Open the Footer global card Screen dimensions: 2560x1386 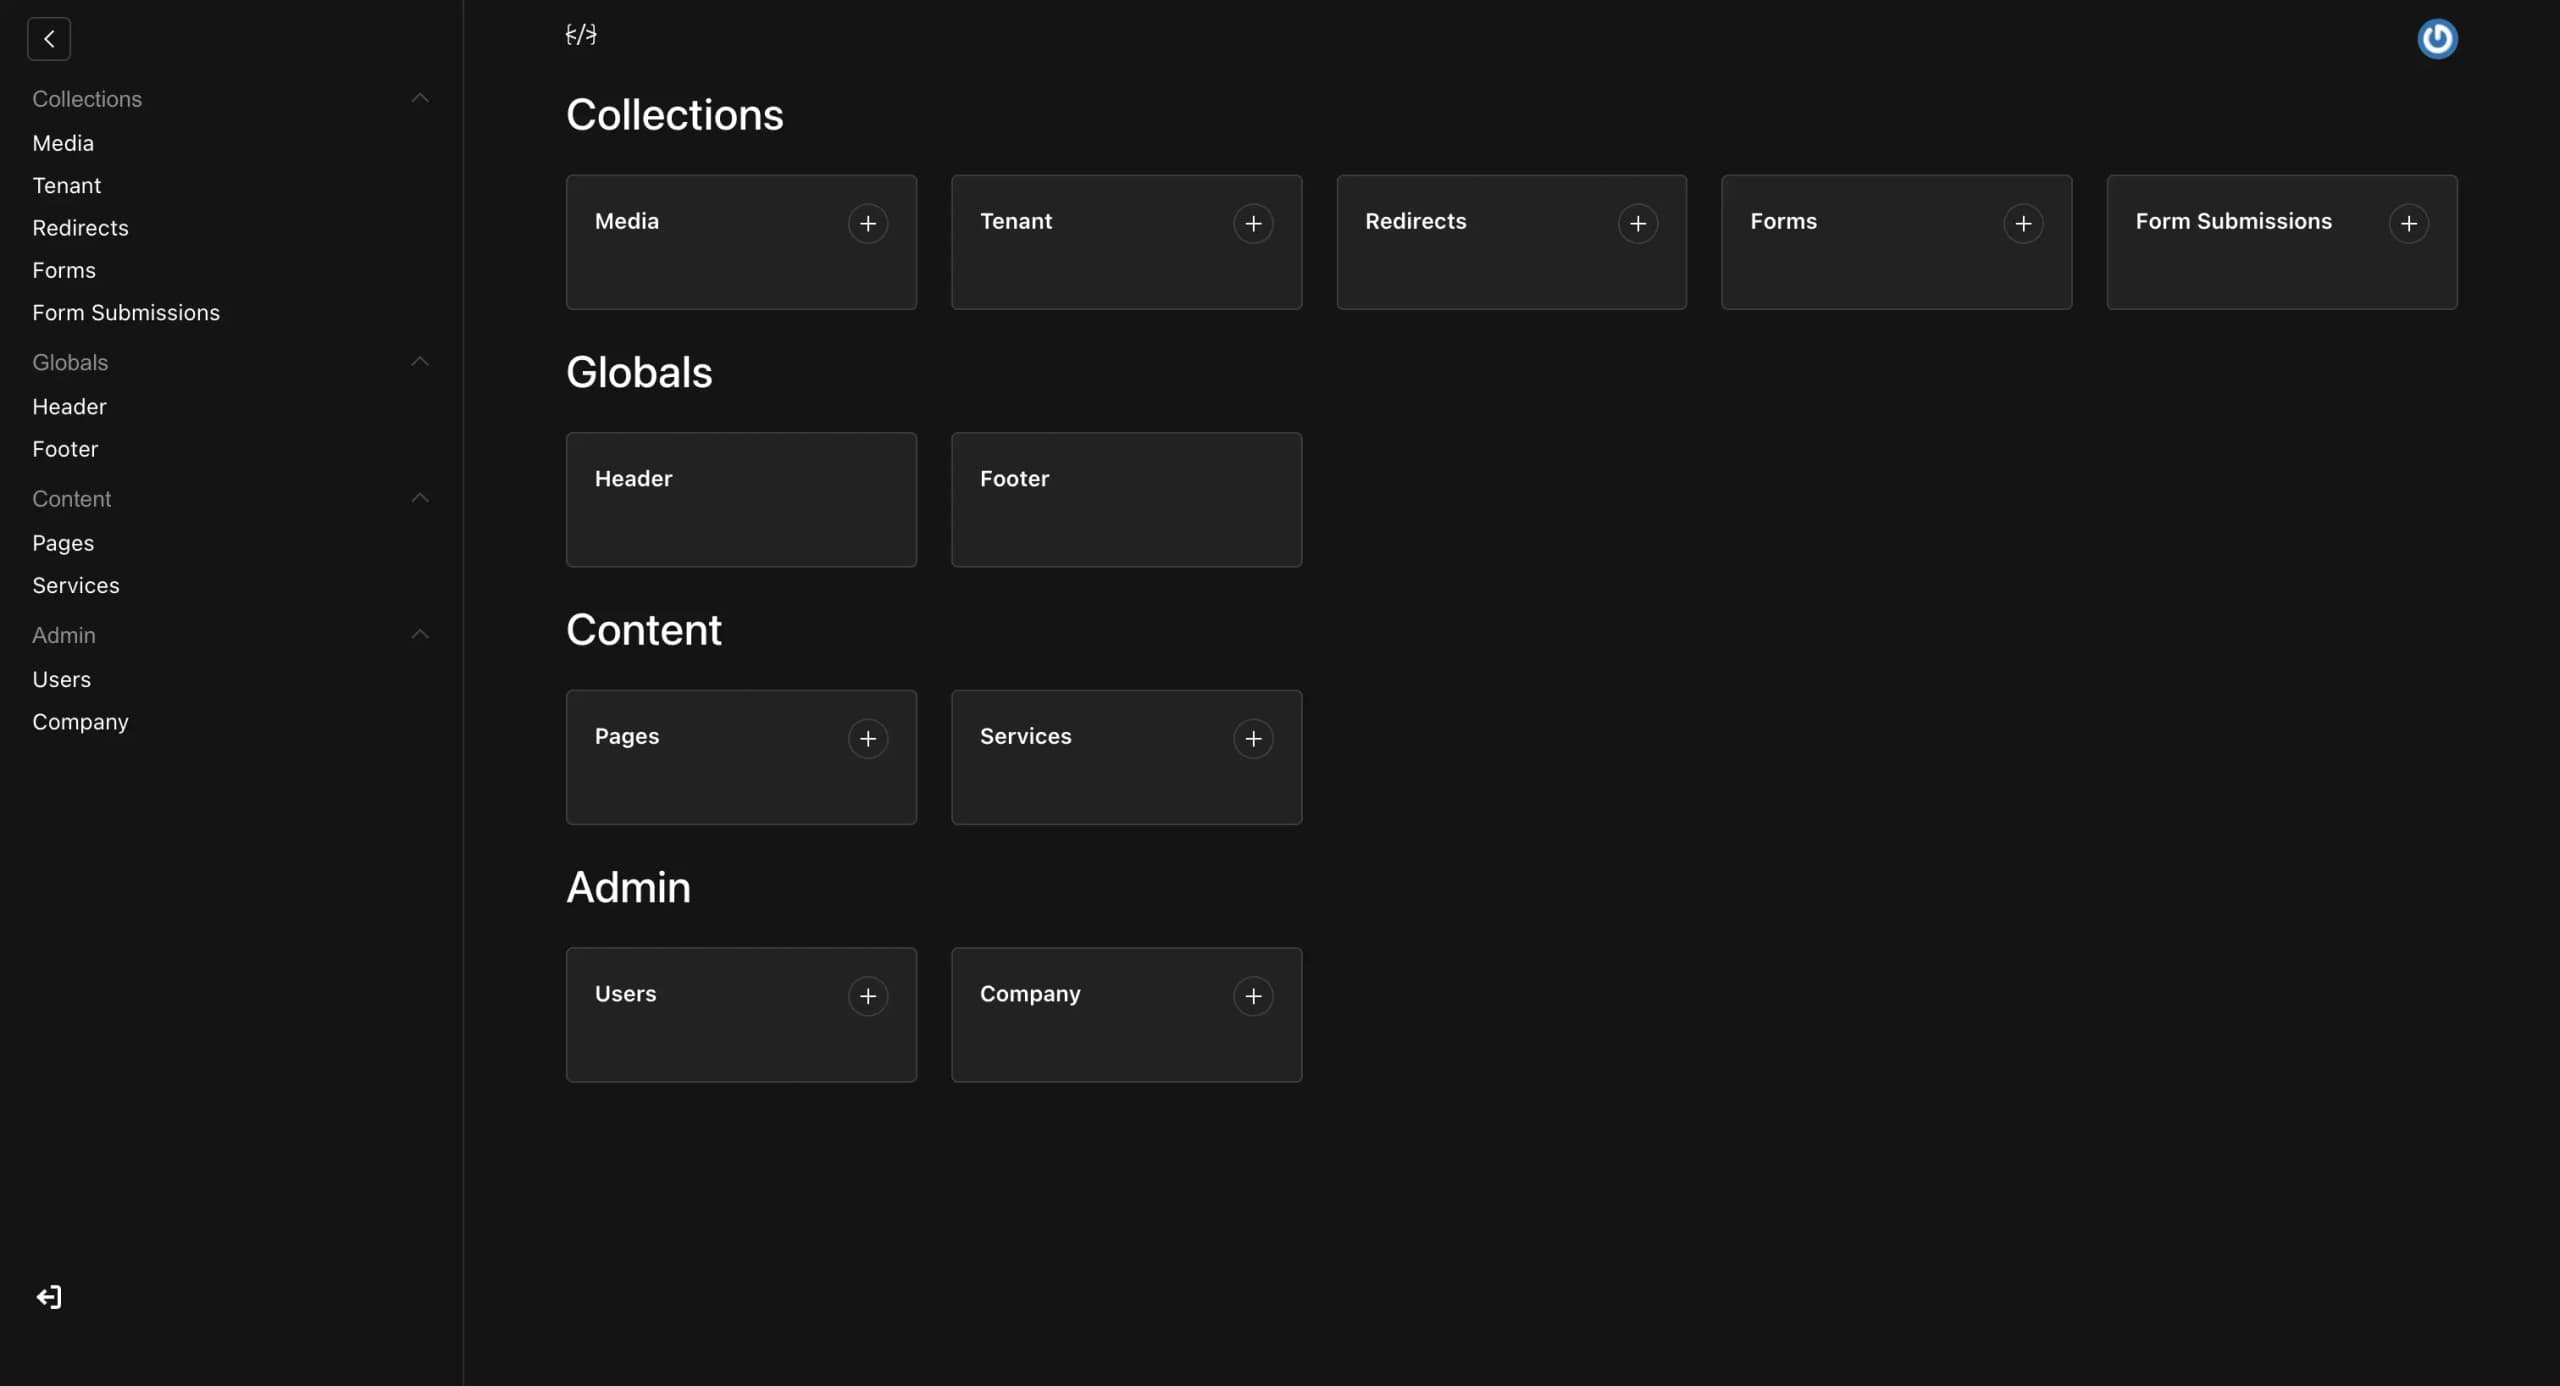[x=1126, y=499]
